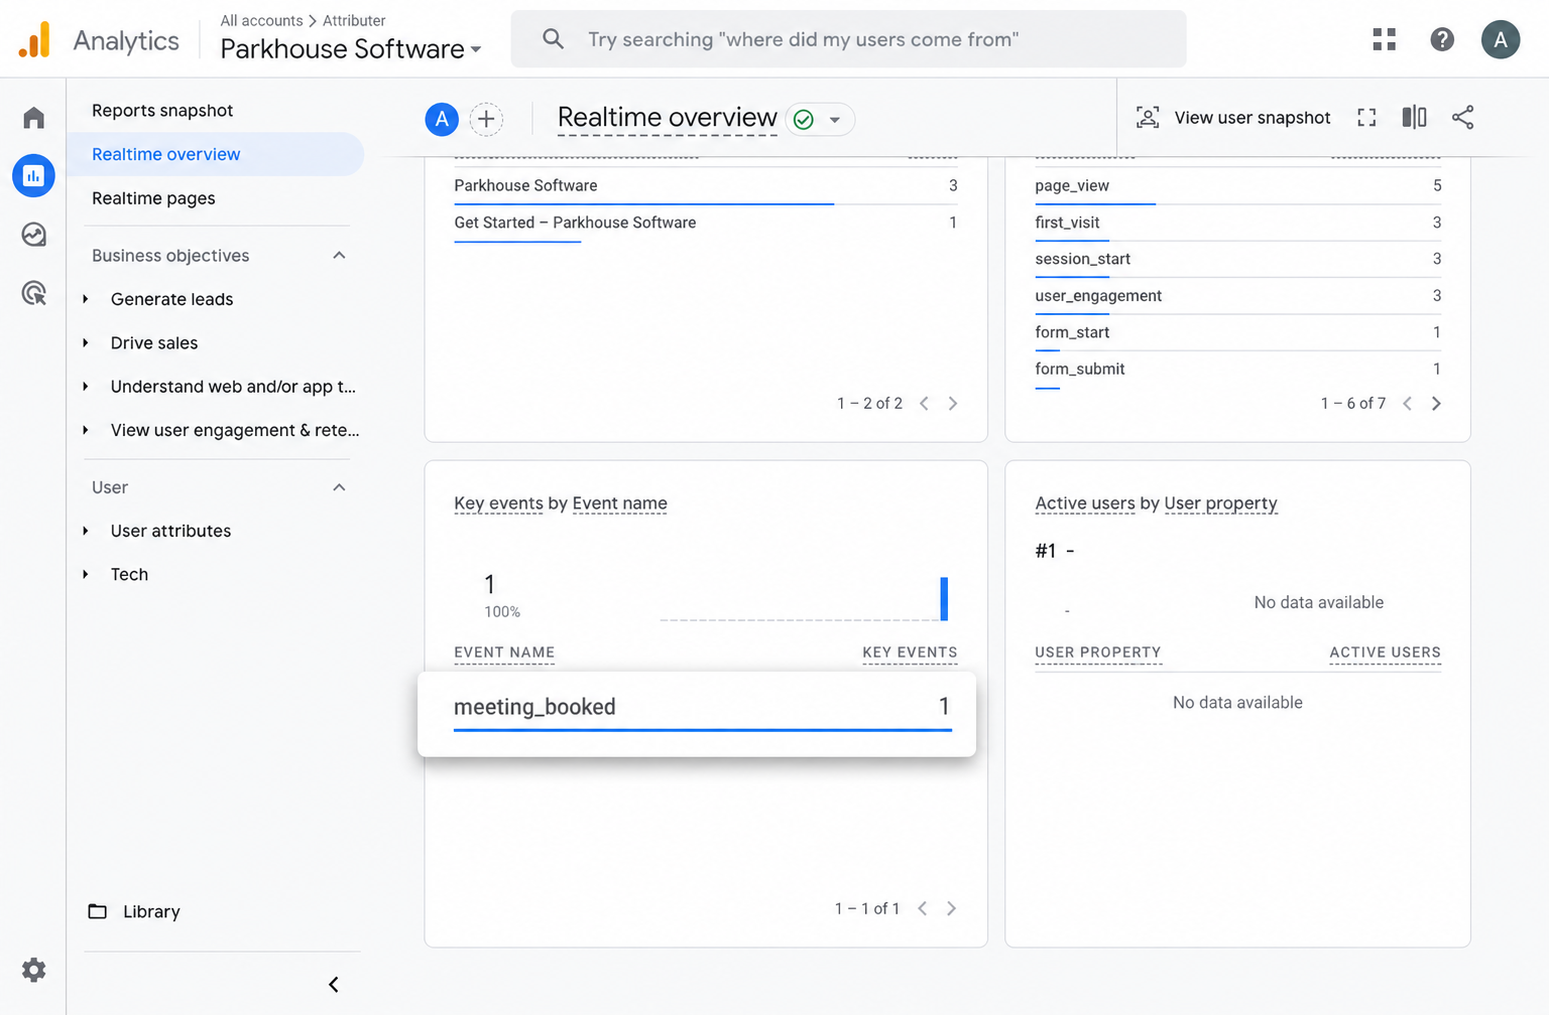Select 'Get Started – Parkhouse Software' page row
This screenshot has width=1549, height=1015.
pyautogui.click(x=705, y=223)
